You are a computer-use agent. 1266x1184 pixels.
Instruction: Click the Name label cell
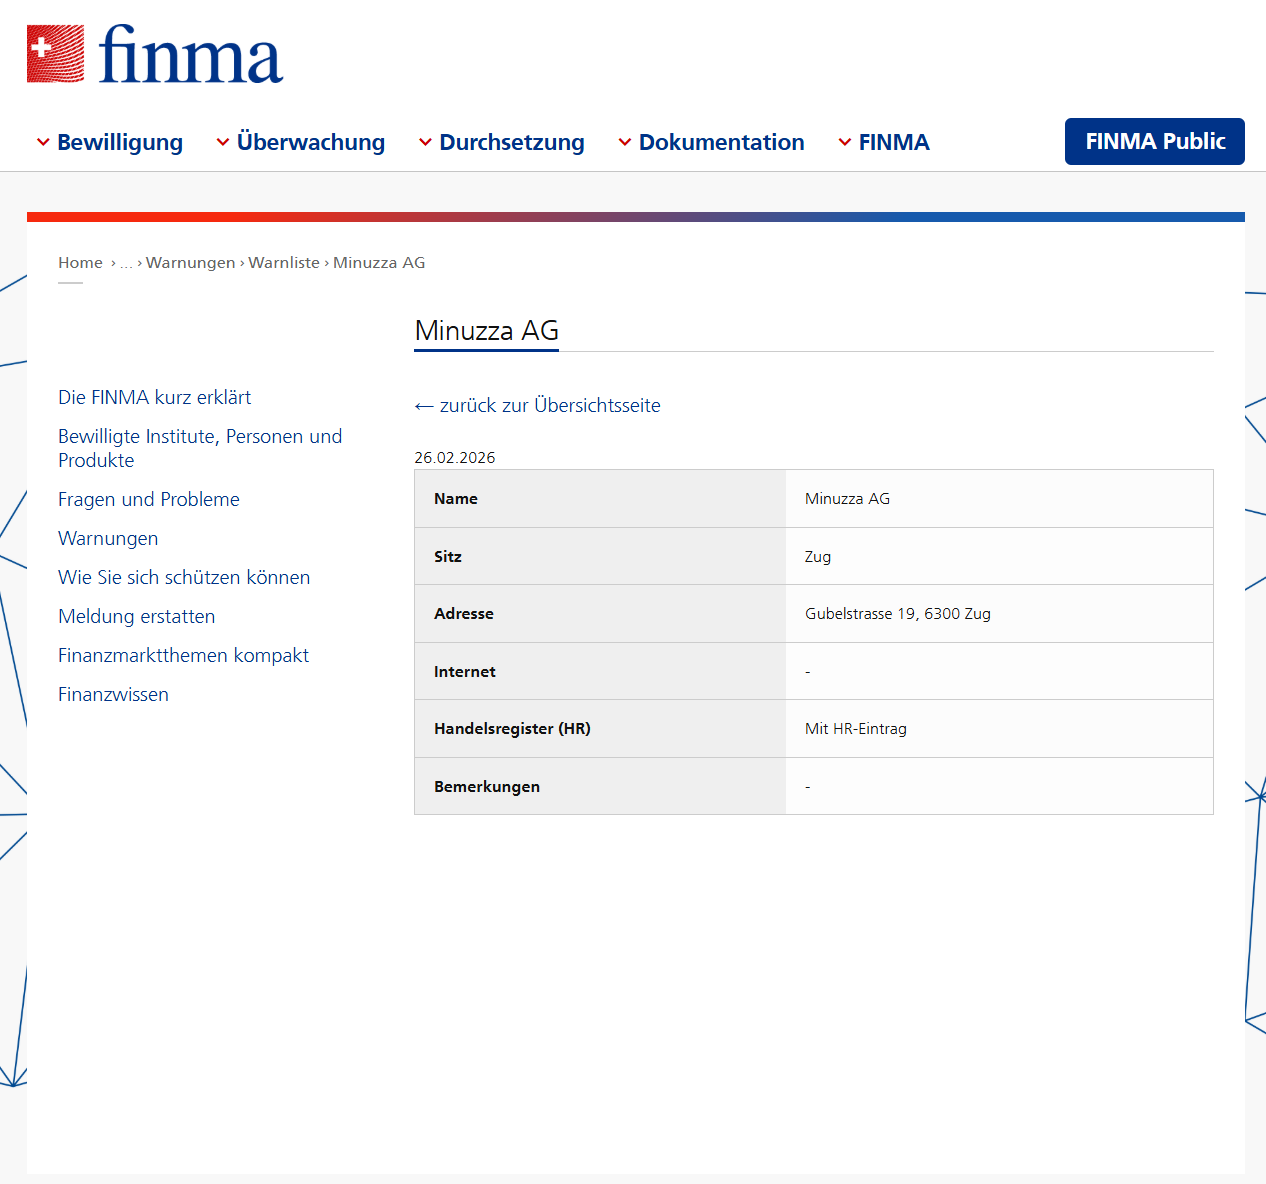600,499
